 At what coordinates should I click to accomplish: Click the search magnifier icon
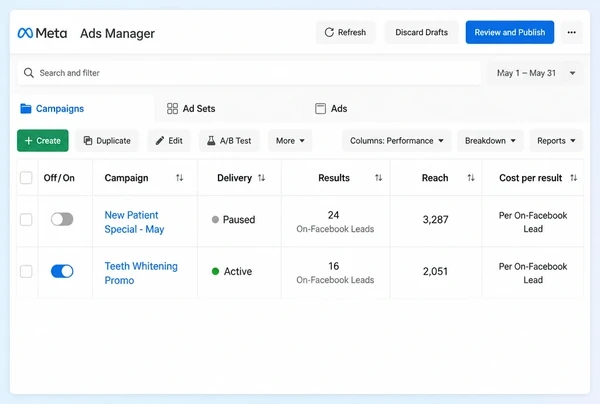[29, 73]
